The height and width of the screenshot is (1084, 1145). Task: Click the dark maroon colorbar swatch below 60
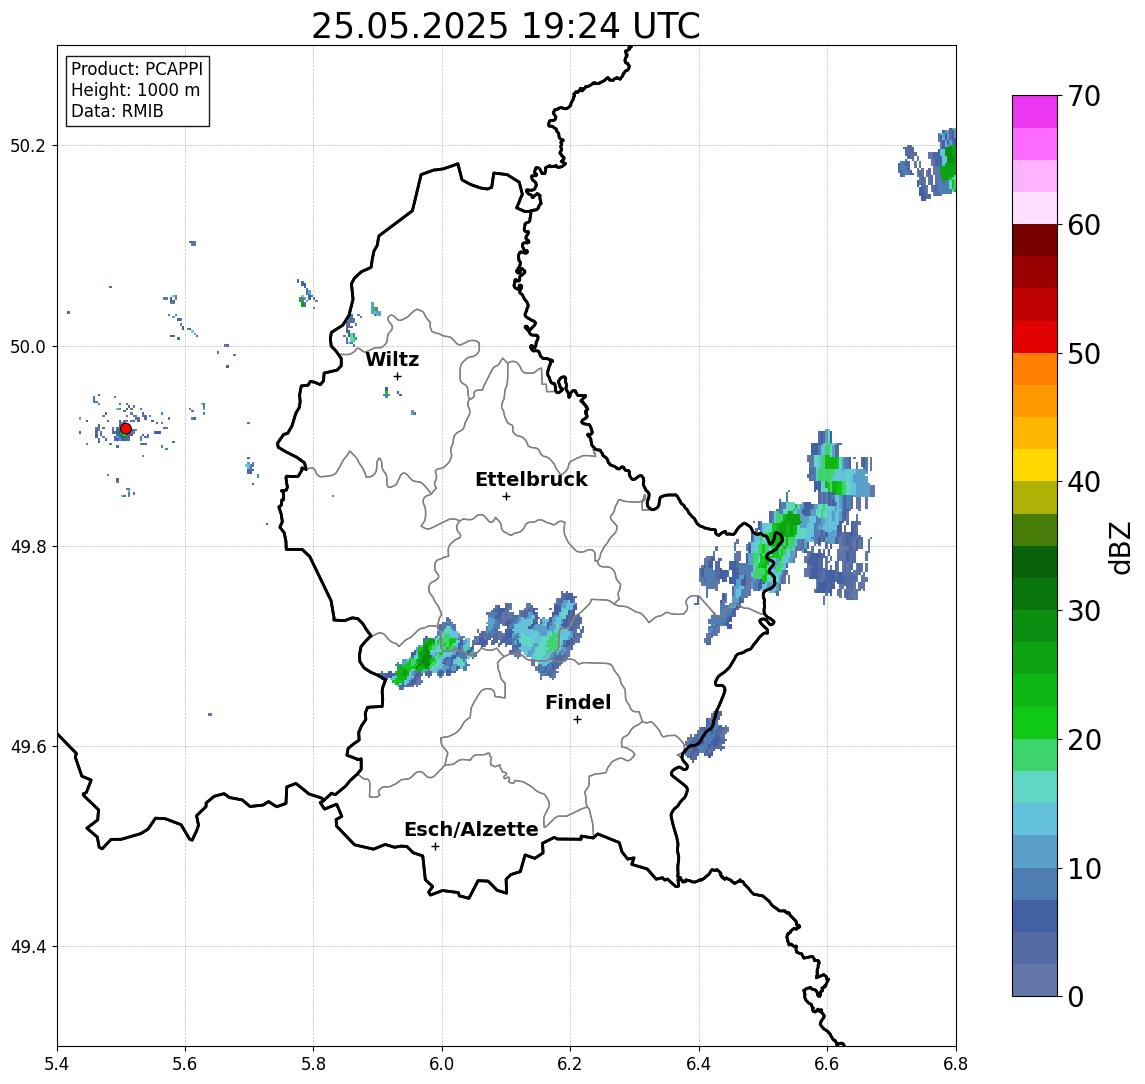tap(1035, 240)
